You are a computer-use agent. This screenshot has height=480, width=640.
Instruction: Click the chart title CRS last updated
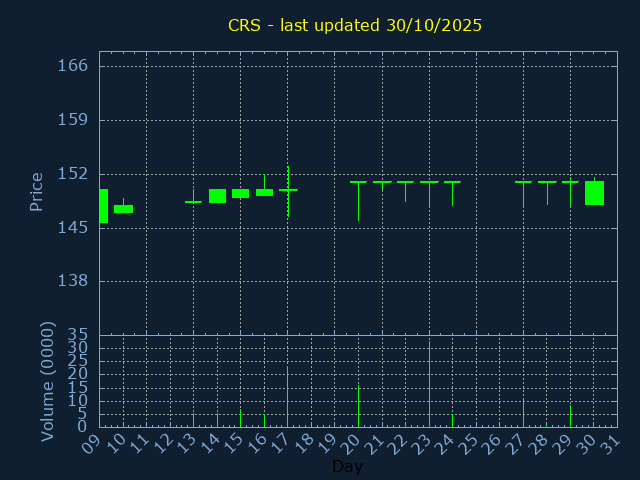(355, 25)
